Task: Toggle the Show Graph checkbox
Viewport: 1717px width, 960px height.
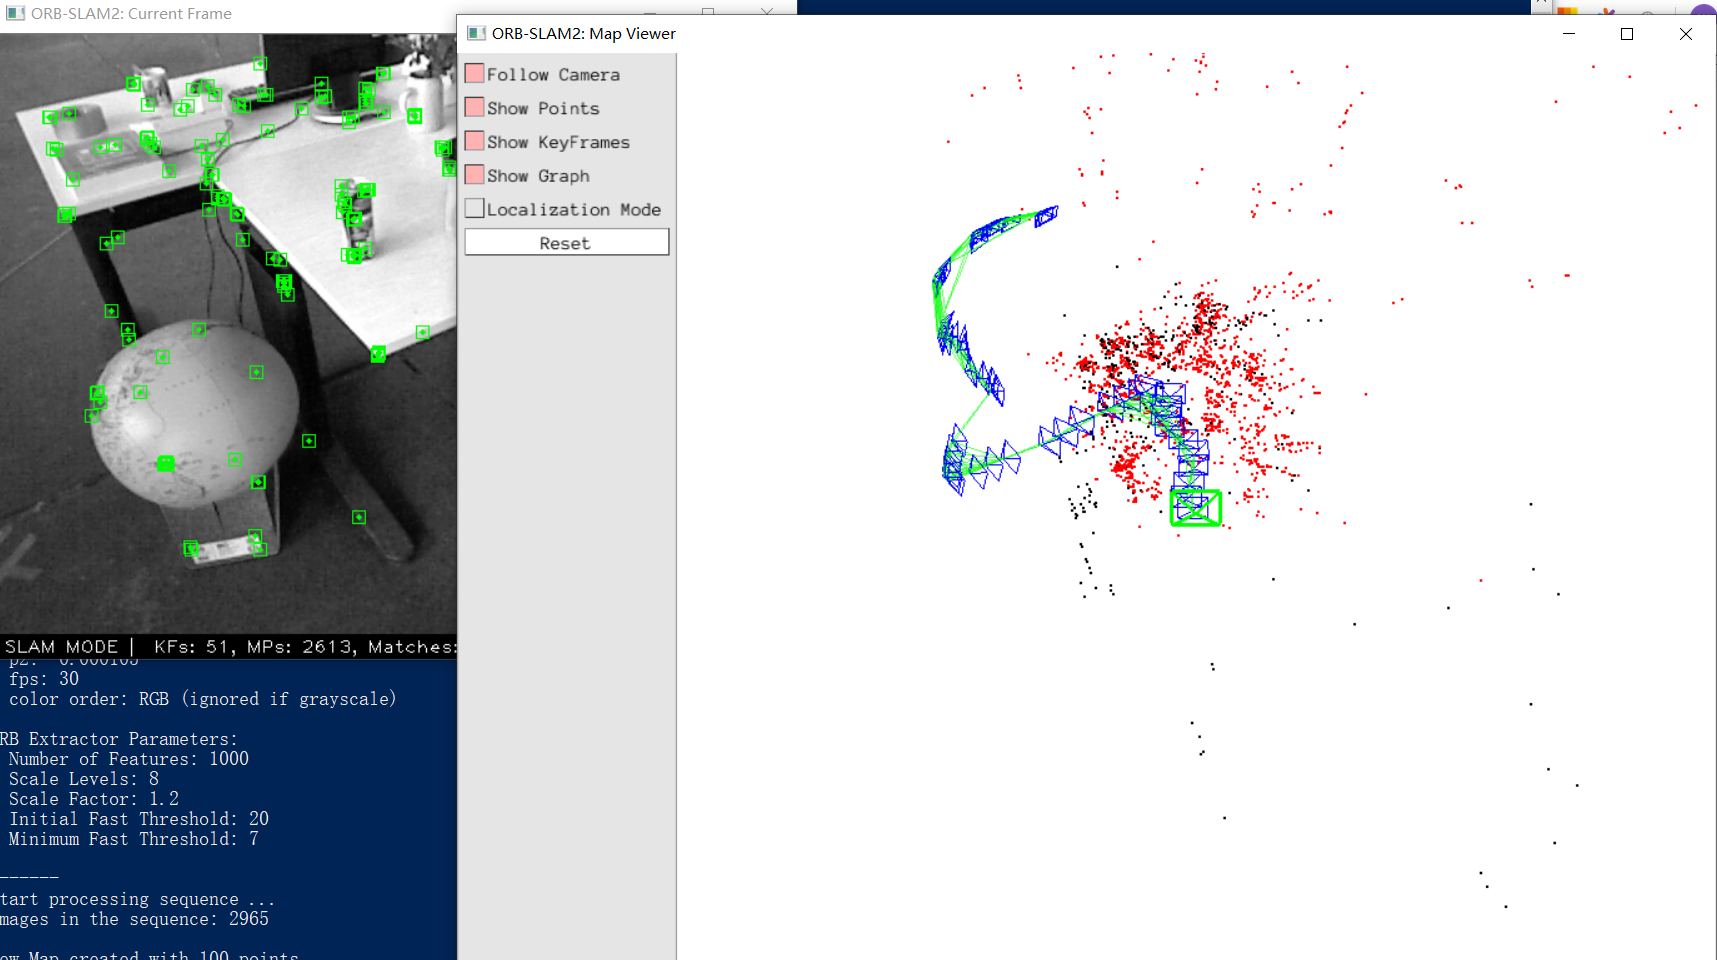Action: [475, 175]
